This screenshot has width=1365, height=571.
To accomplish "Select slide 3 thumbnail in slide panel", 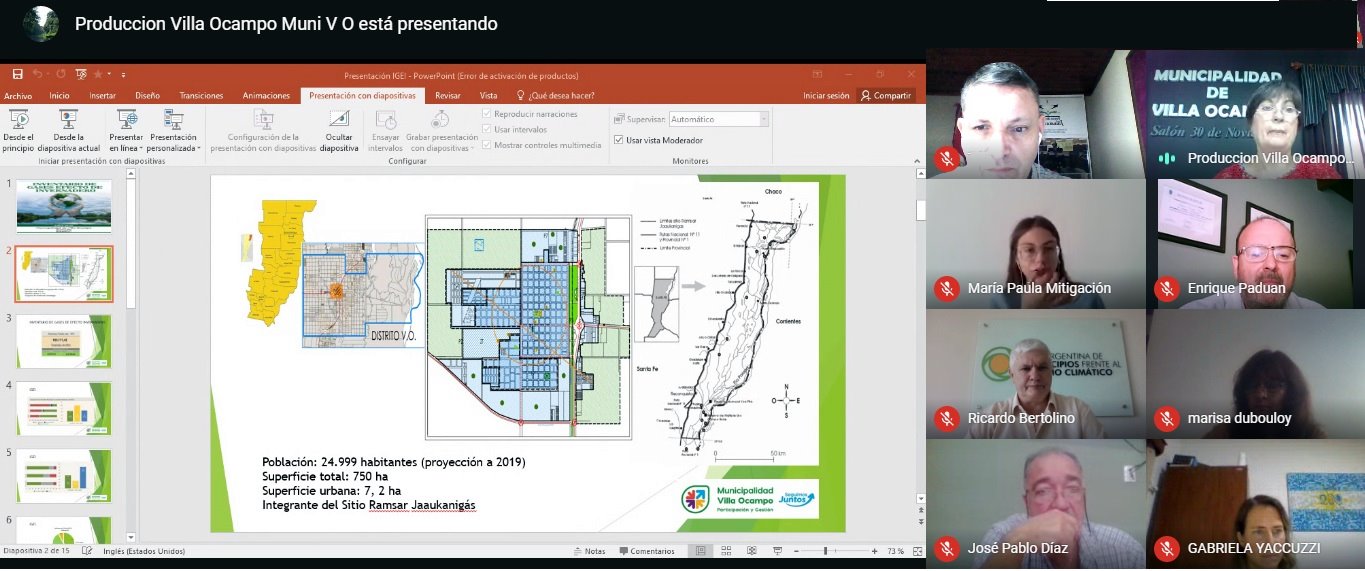I will click(64, 340).
